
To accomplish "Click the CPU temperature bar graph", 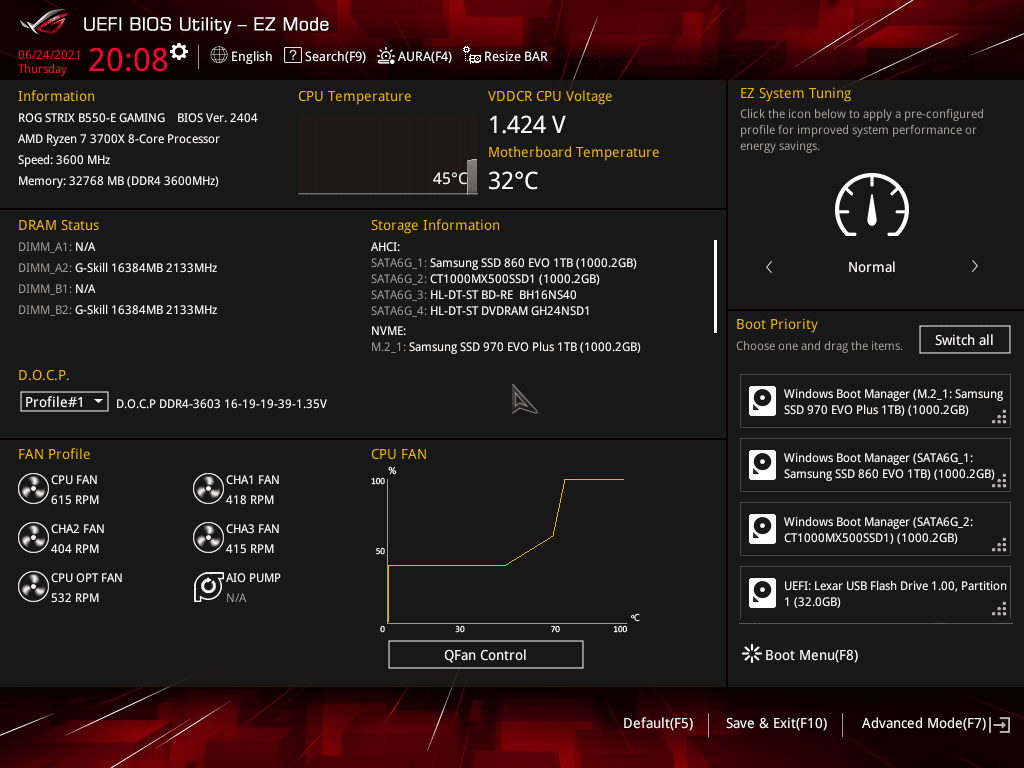I will 387,155.
